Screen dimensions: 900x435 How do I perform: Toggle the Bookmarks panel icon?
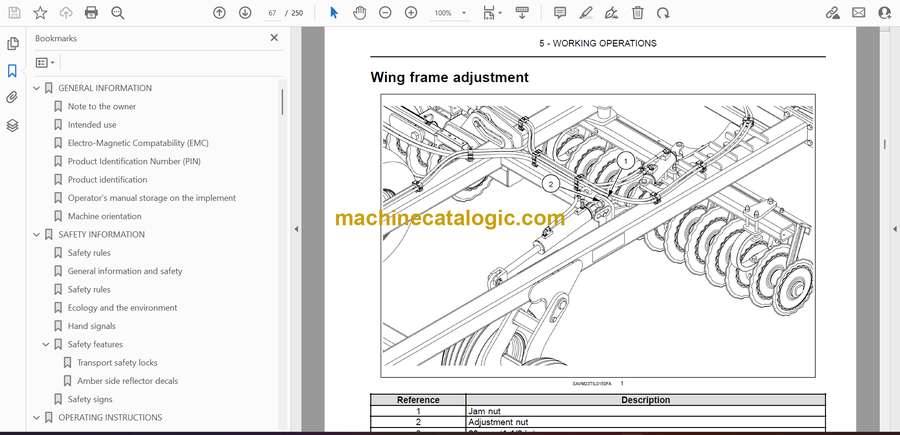click(x=12, y=71)
